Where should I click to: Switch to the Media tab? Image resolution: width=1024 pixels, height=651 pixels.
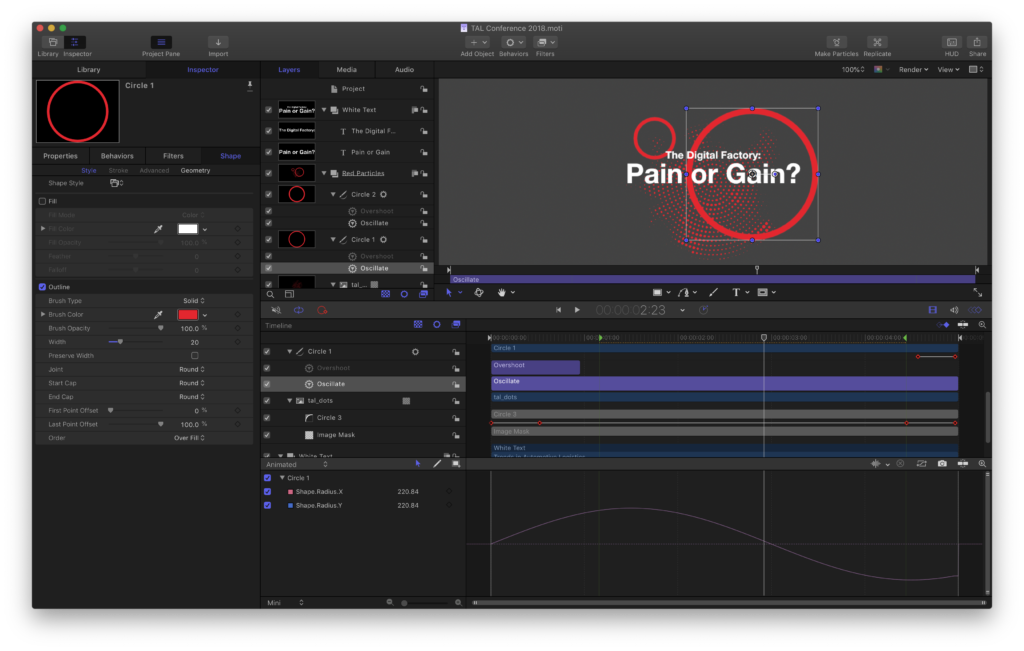pos(346,70)
